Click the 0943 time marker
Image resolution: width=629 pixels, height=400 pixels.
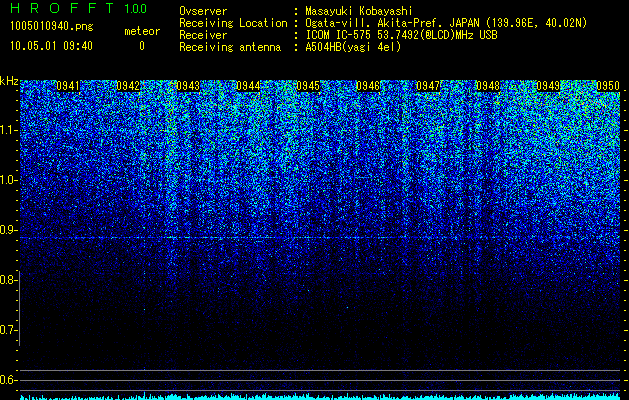pyautogui.click(x=188, y=86)
